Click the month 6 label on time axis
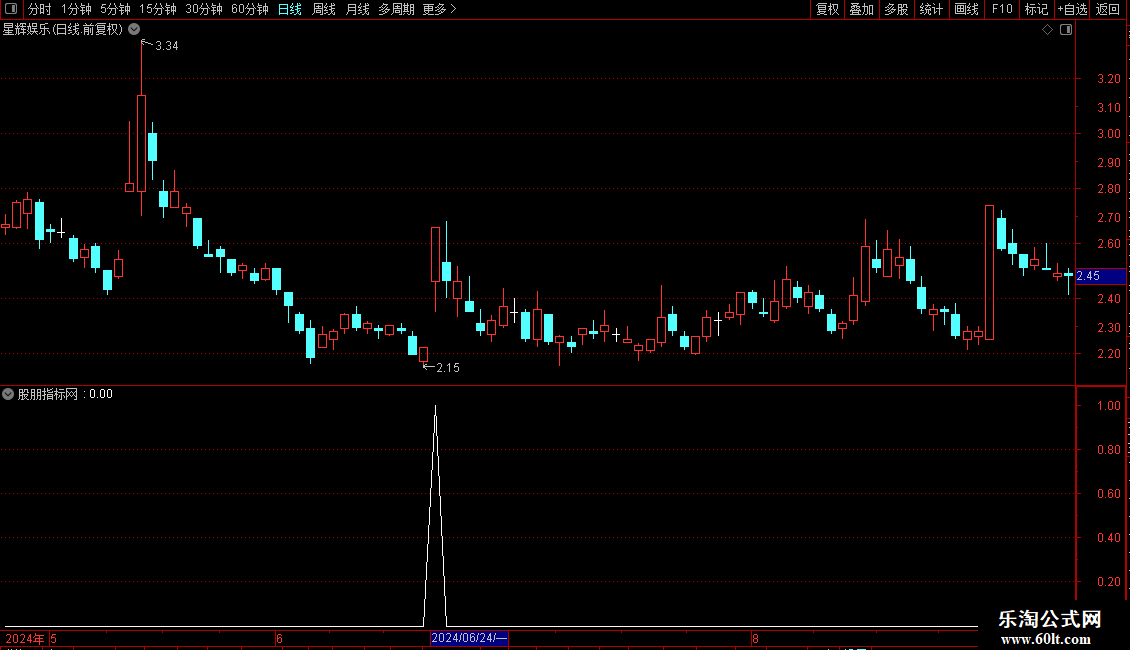 tap(280, 638)
